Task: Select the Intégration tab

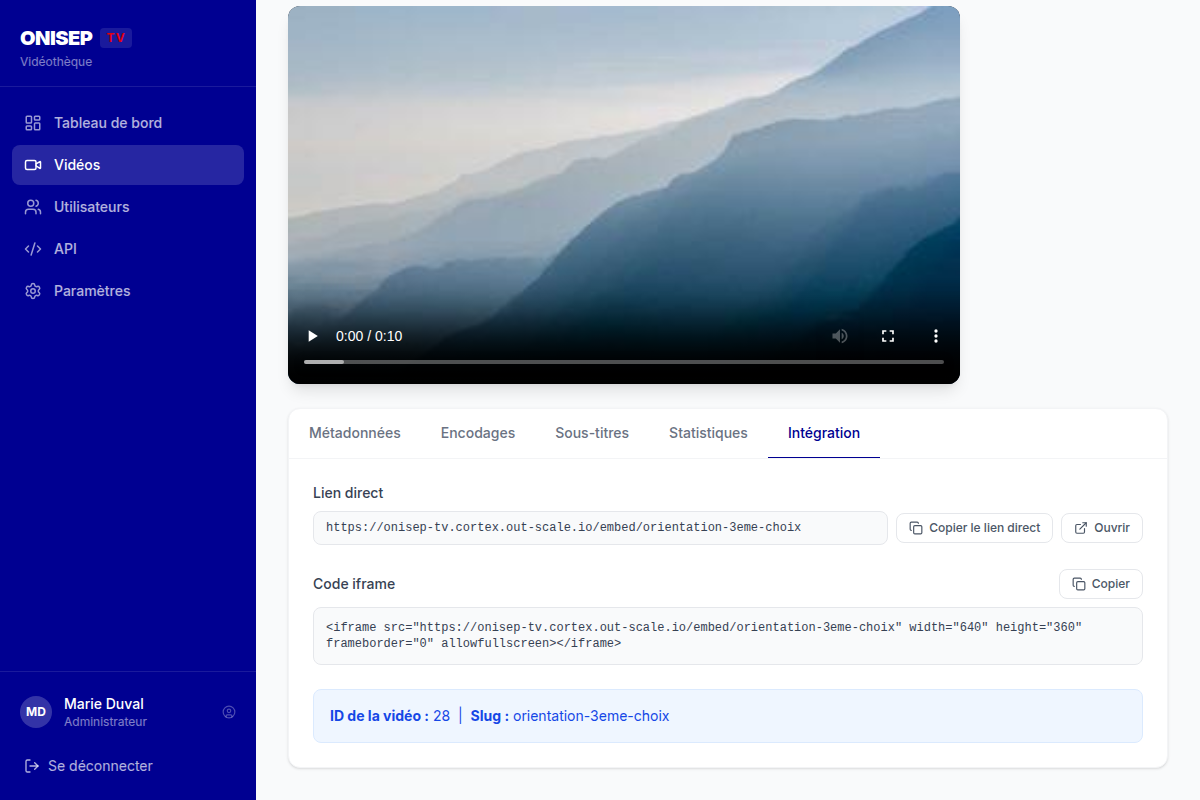Action: 824,433
